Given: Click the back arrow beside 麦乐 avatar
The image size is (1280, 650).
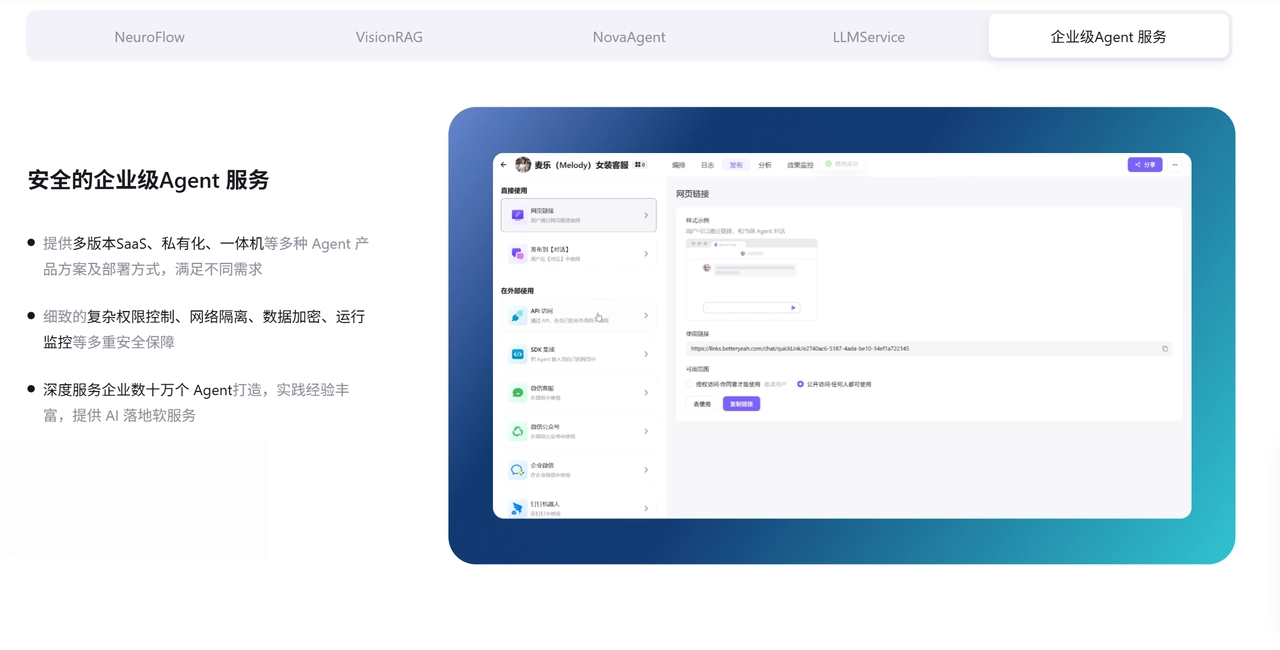Looking at the screenshot, I should coord(504,165).
